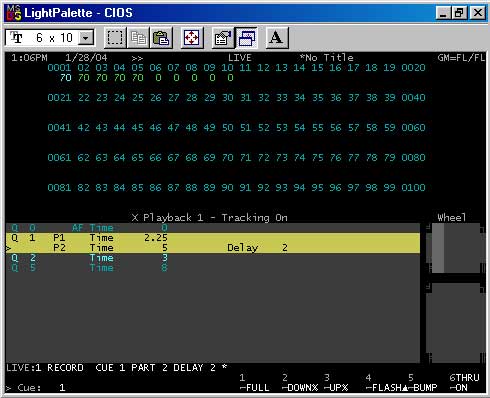The height and width of the screenshot is (398, 490).
Task: Click the 1 -FULL softkey
Action: pyautogui.click(x=254, y=383)
